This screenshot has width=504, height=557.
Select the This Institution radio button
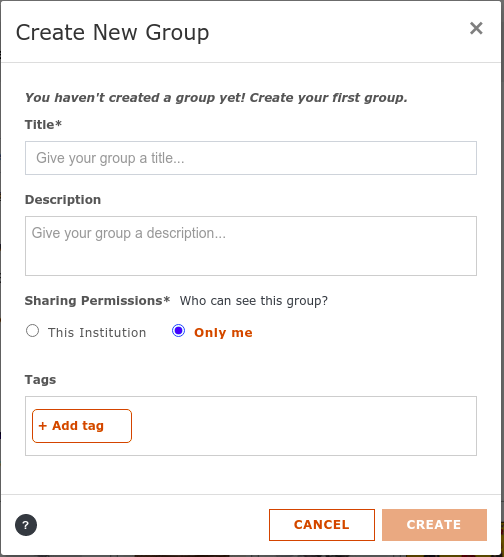click(32, 331)
